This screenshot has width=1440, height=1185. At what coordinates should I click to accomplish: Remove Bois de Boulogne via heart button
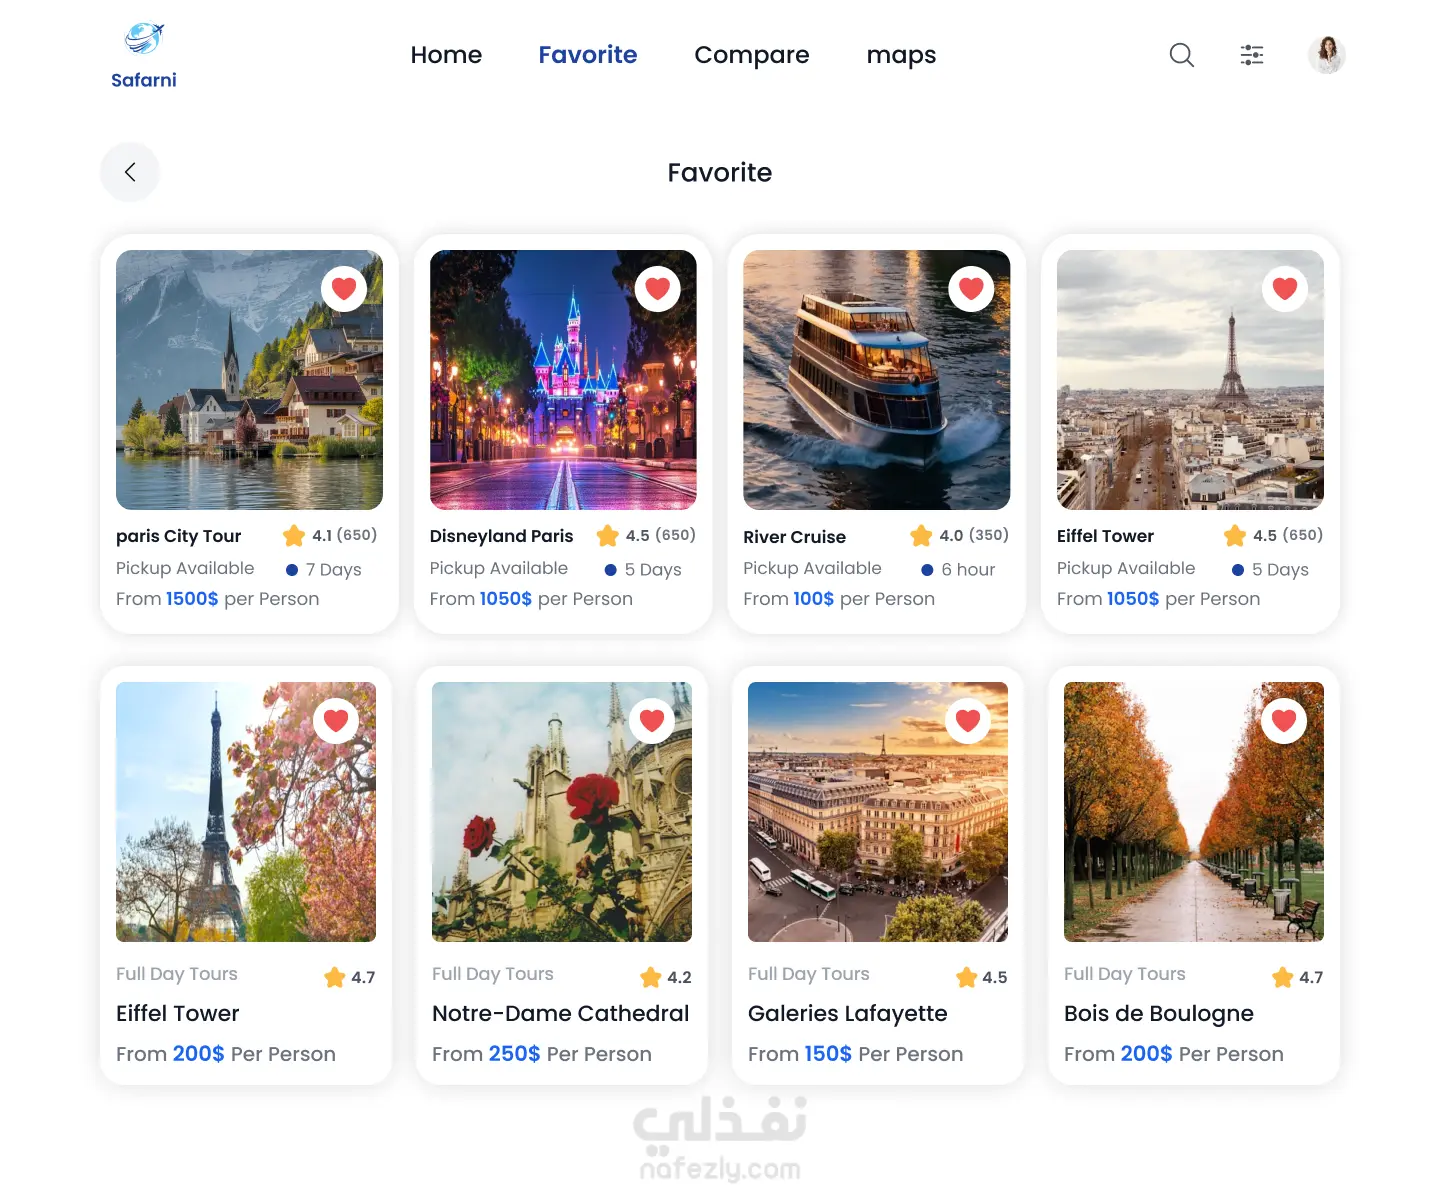(1284, 720)
